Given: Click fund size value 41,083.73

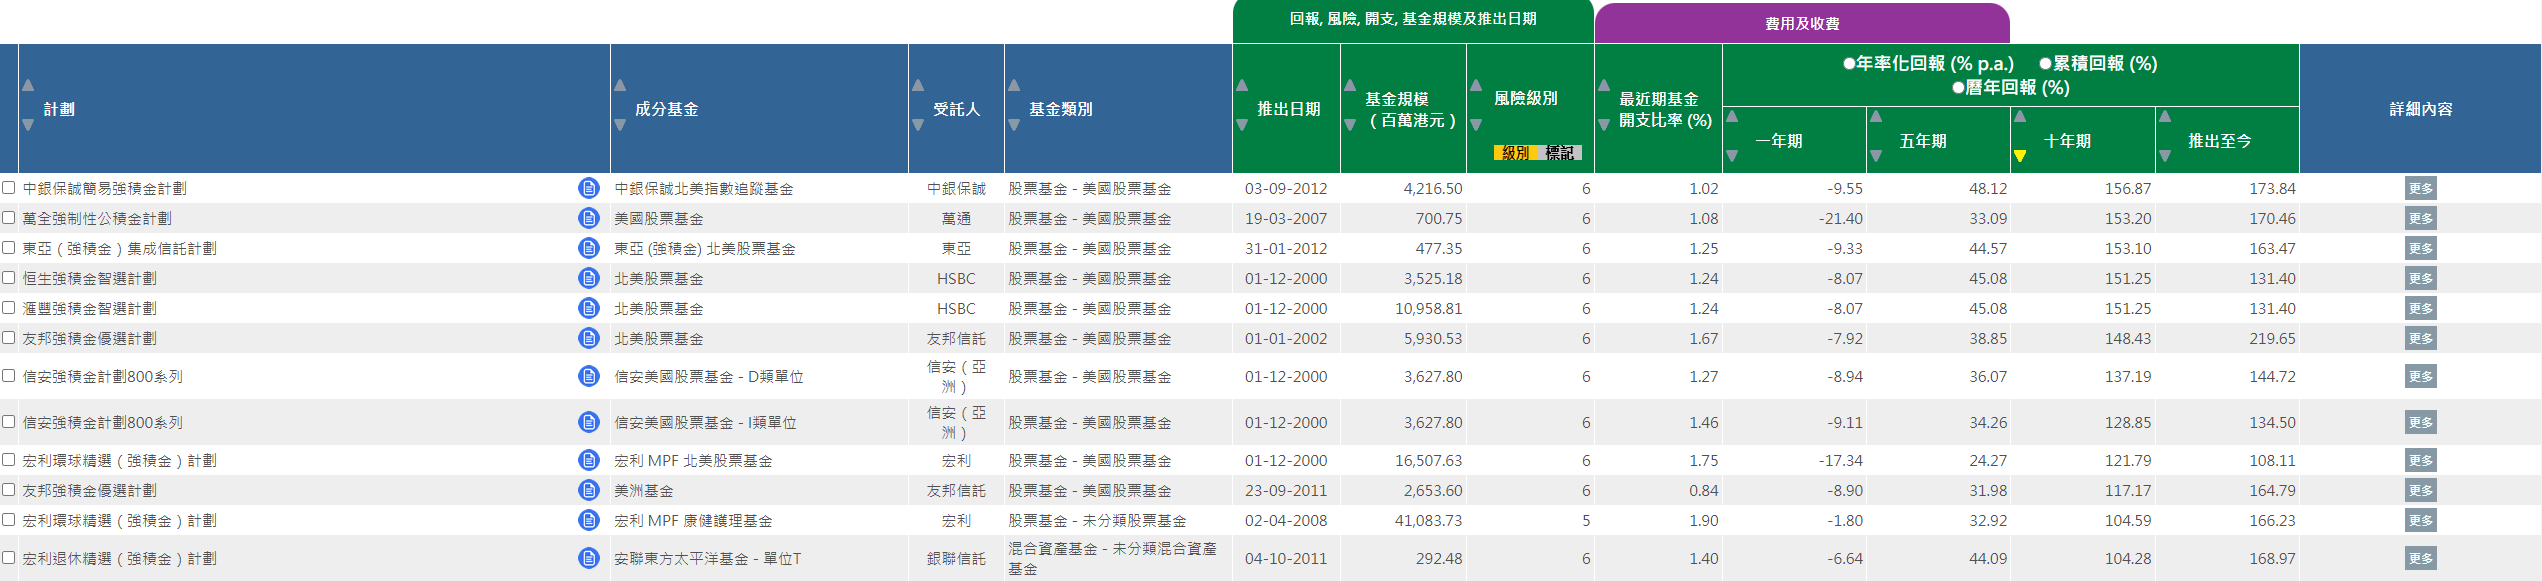Looking at the screenshot, I should (1429, 521).
